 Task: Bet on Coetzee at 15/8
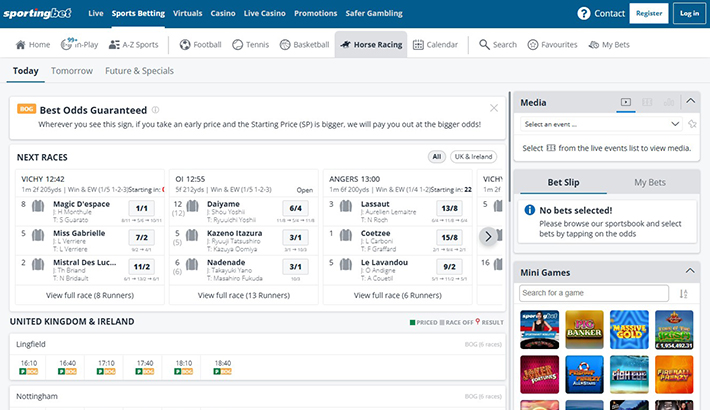click(449, 237)
